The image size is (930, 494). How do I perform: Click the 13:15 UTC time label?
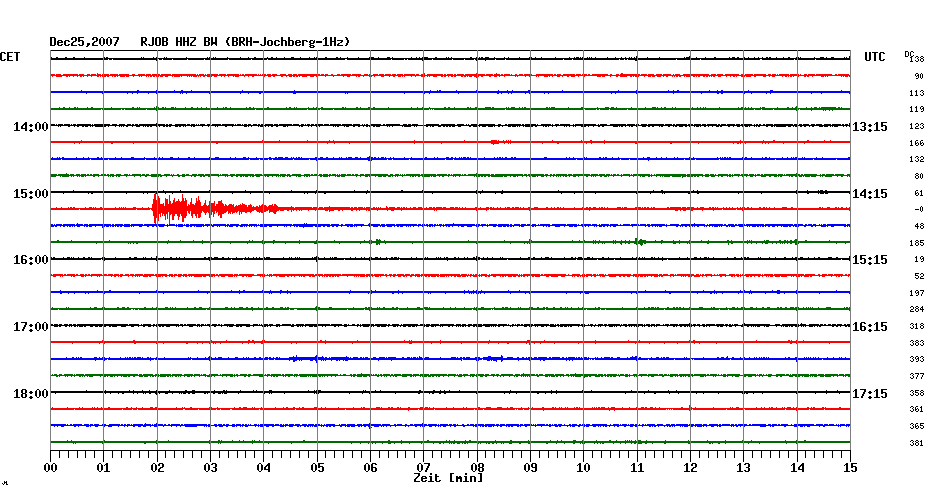[870, 127]
